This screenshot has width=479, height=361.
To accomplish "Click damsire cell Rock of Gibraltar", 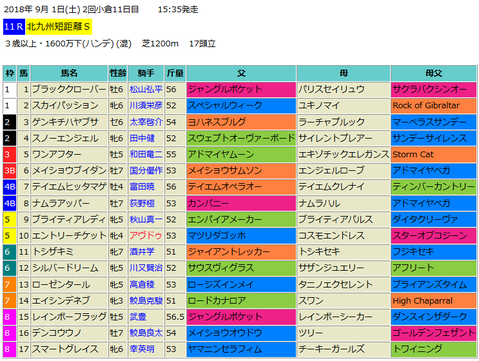I will [434, 106].
